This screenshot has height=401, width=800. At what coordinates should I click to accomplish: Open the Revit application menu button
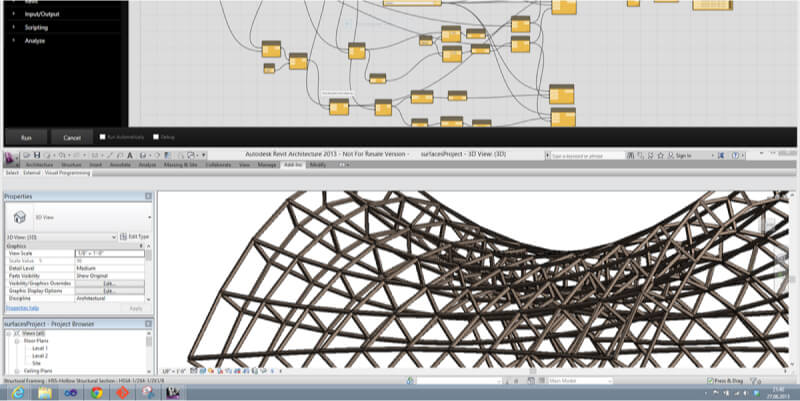click(x=11, y=159)
